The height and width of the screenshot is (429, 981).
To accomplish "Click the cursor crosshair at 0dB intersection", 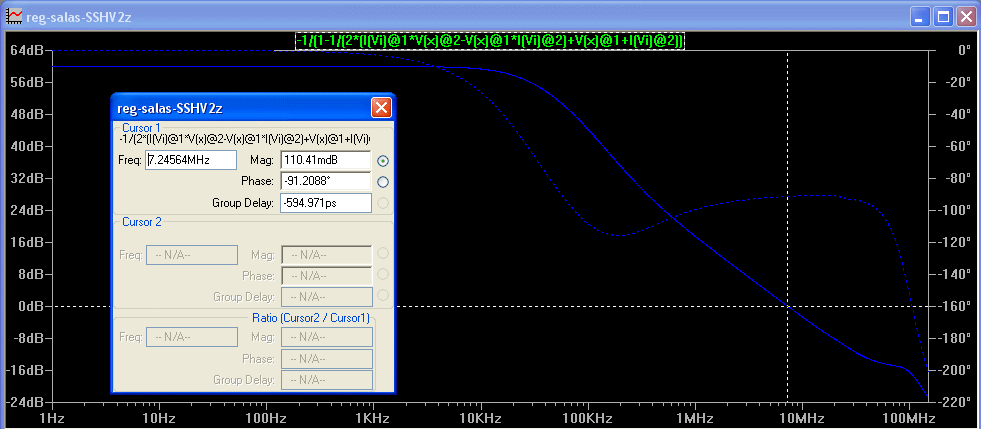I will coord(788,306).
